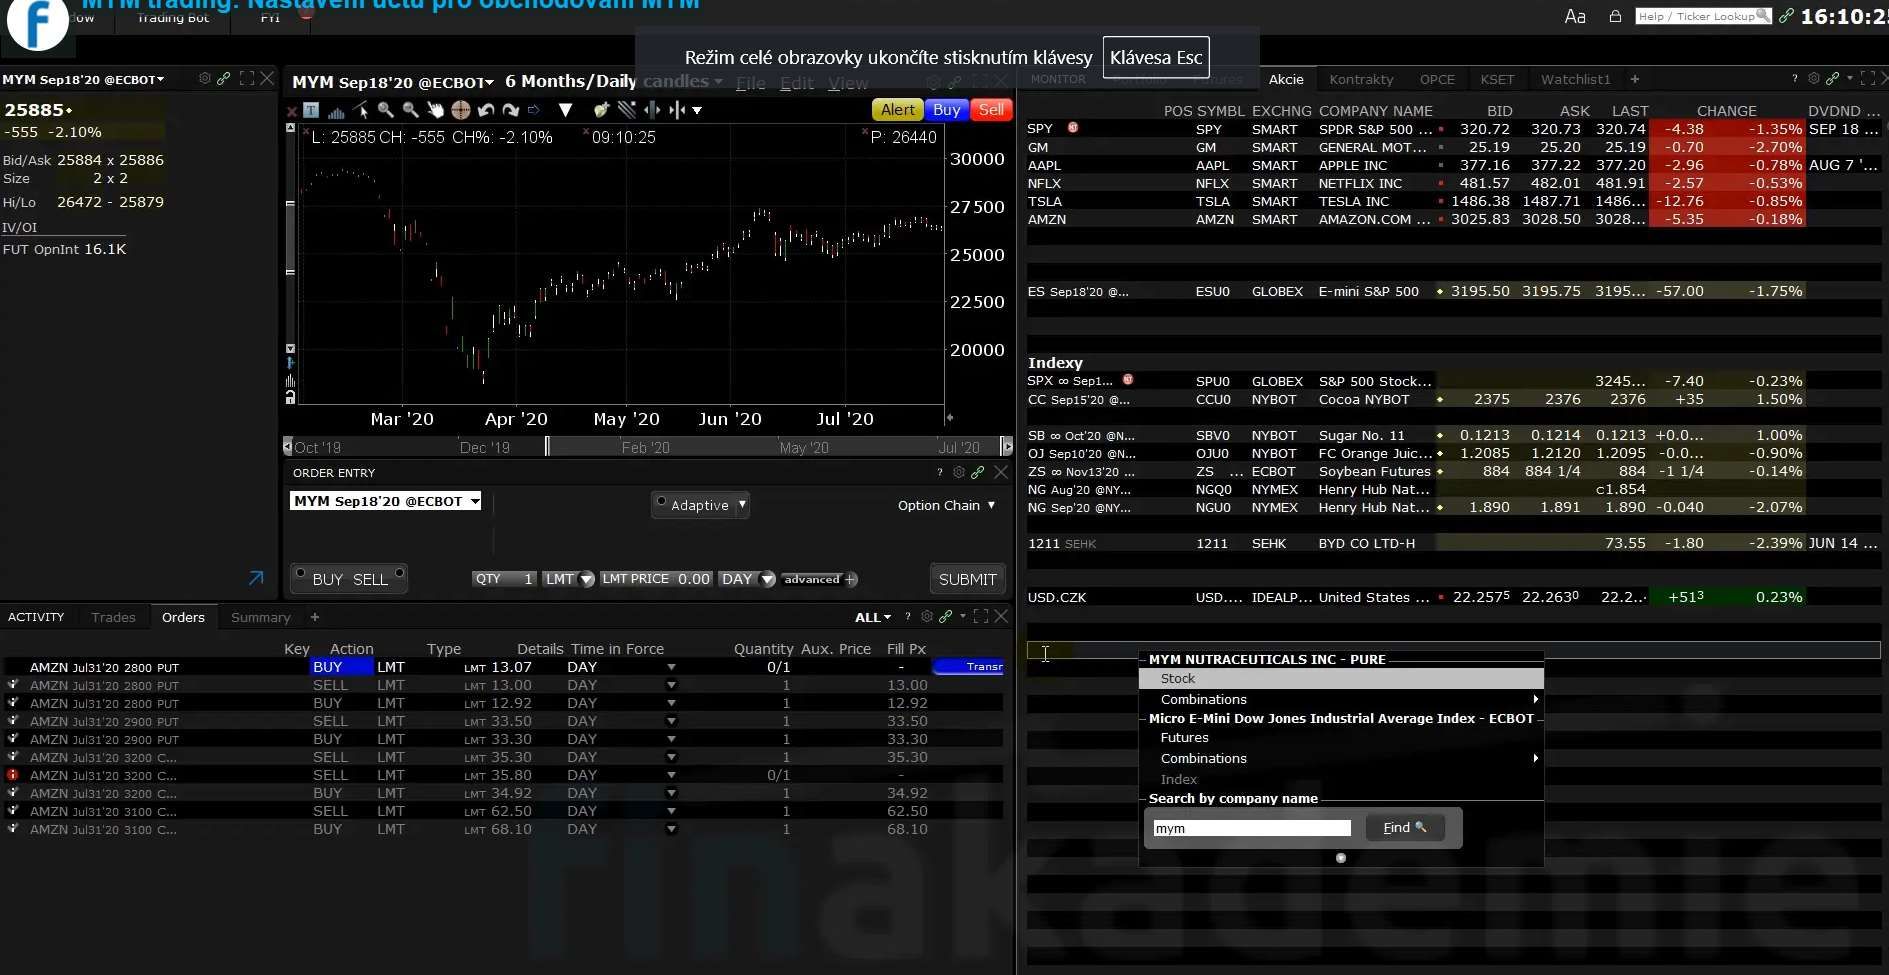This screenshot has height=975, width=1889.
Task: Select the BUY radio button in Order Entry
Action: pos(299,573)
